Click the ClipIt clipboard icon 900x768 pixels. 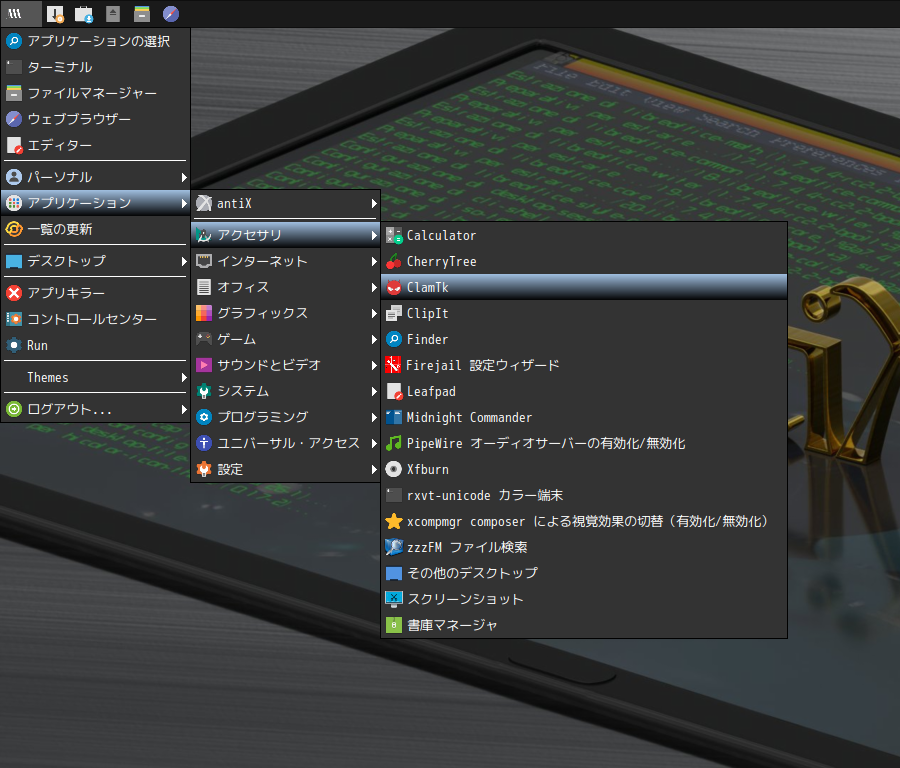pos(394,313)
